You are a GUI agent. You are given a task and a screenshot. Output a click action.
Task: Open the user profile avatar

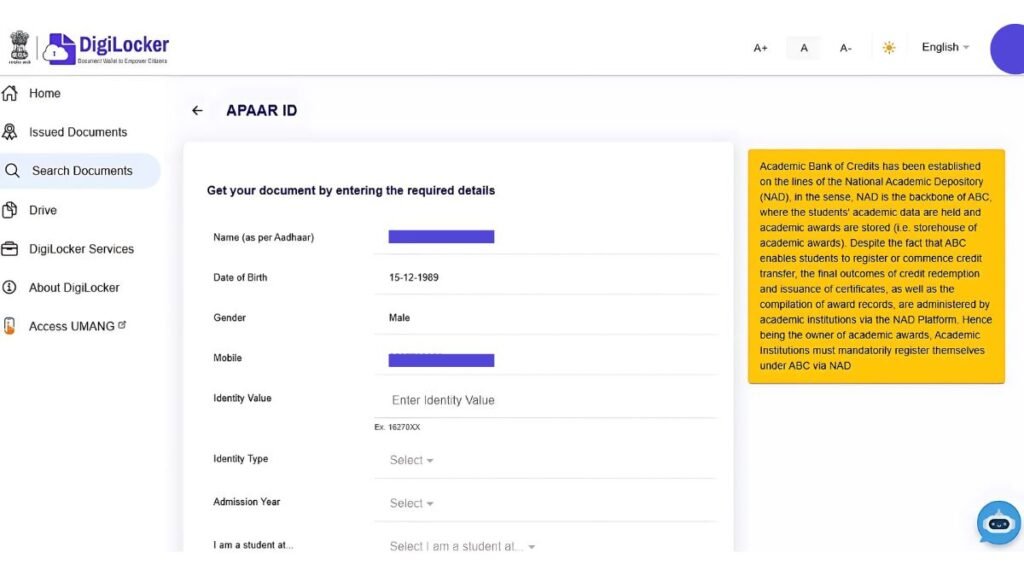pos(1008,48)
